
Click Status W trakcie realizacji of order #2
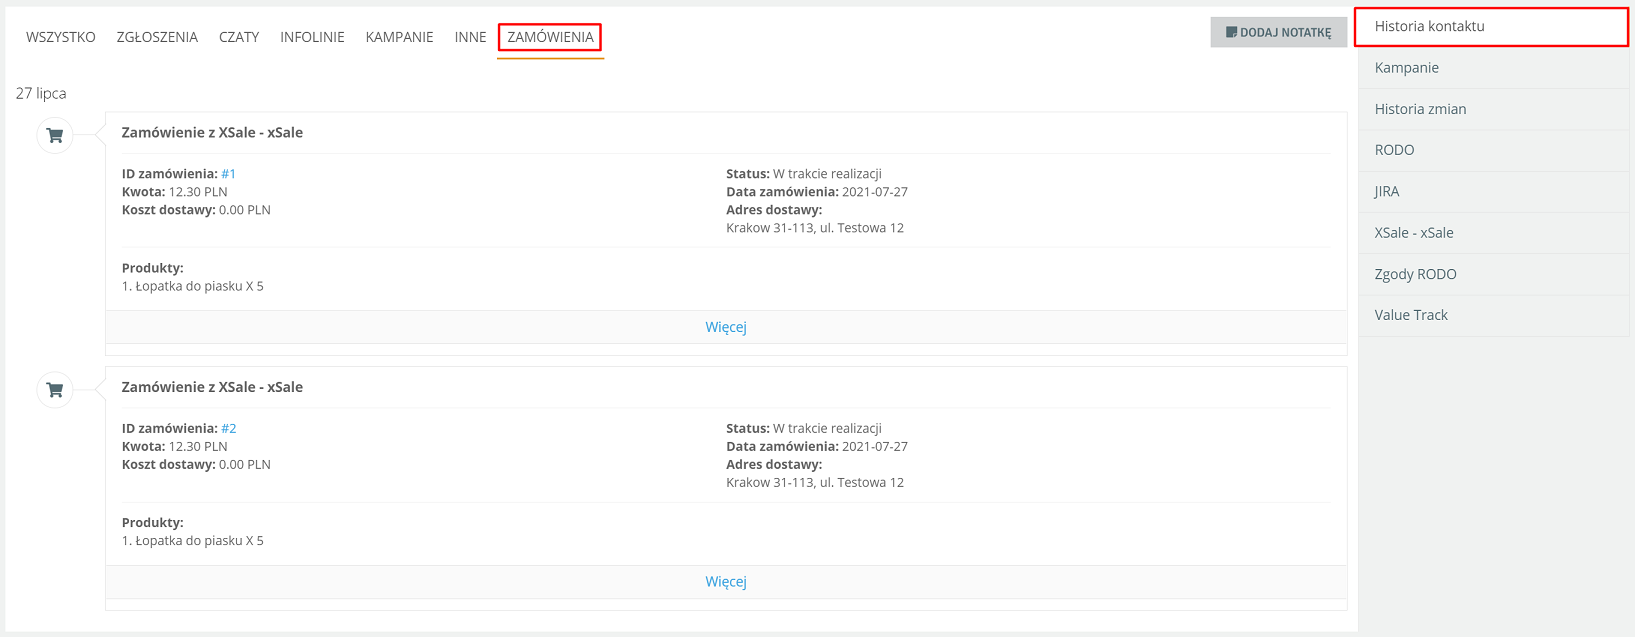click(804, 429)
